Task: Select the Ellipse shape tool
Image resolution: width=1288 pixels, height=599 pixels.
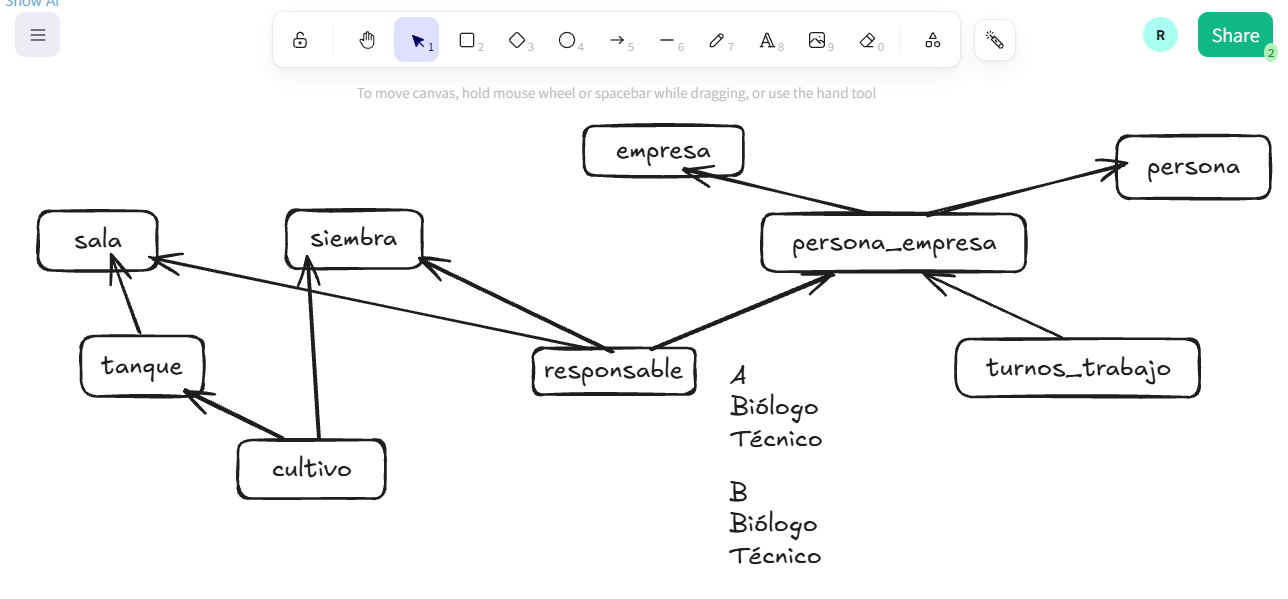Action: [x=567, y=40]
